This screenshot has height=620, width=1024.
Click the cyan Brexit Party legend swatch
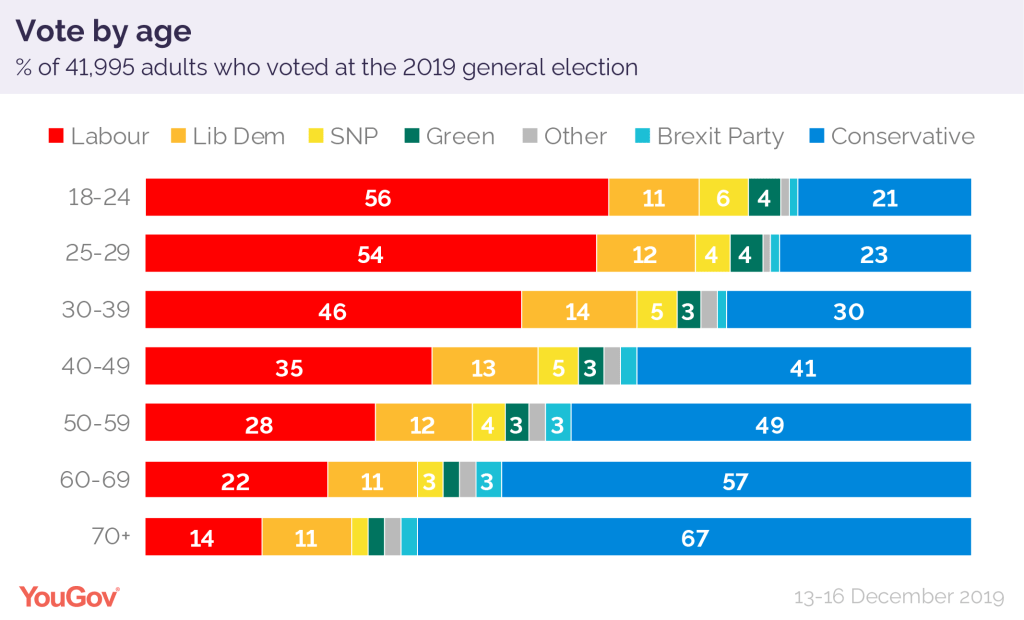[642, 137]
